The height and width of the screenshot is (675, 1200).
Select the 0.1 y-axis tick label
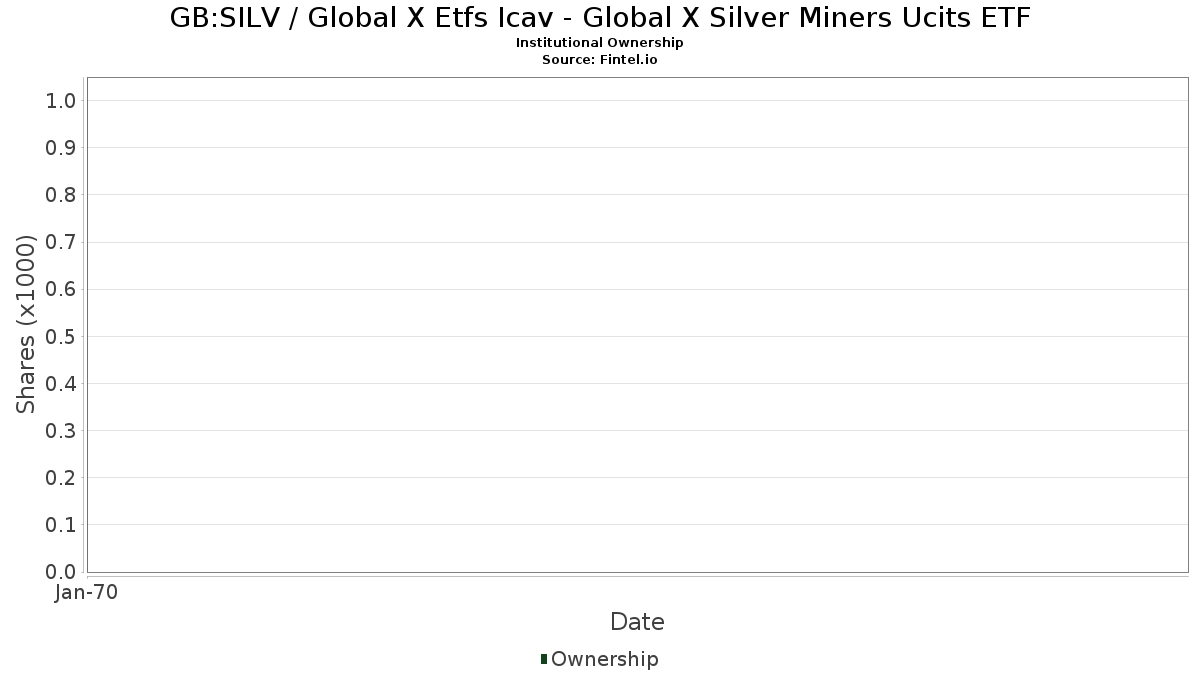click(61, 524)
